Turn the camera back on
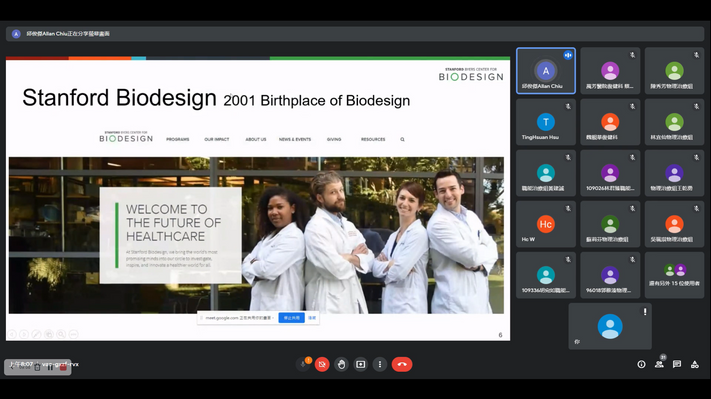Screen dimensions: 711x399 322,365
